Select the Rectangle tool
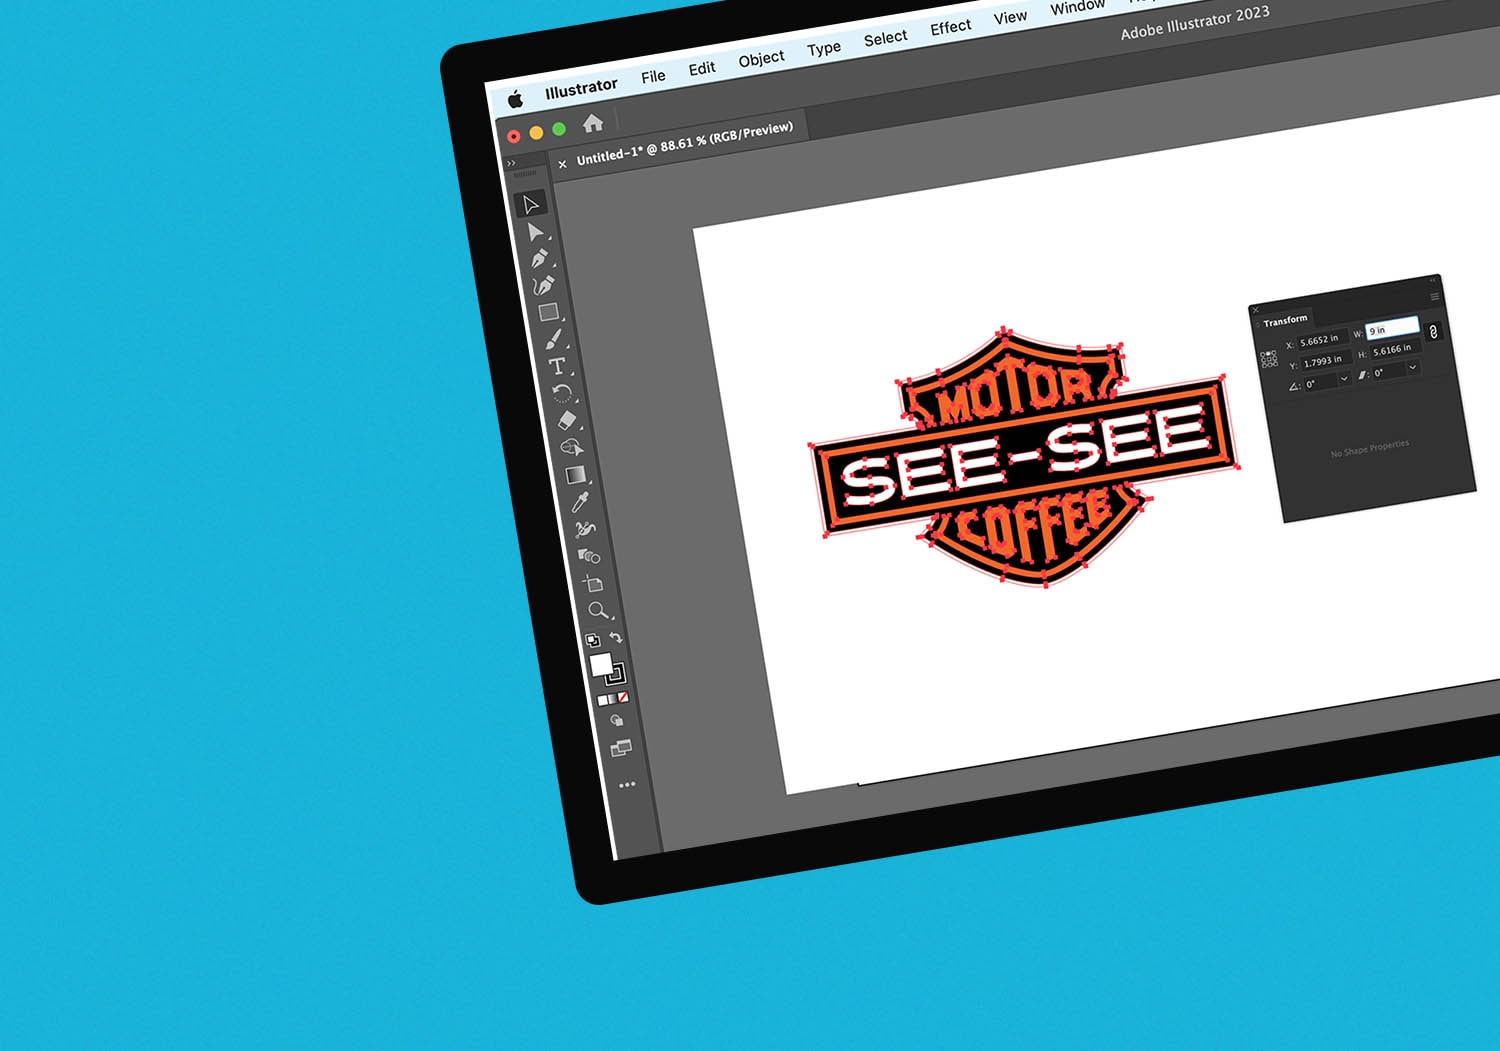The height and width of the screenshot is (1051, 1500). [x=548, y=313]
